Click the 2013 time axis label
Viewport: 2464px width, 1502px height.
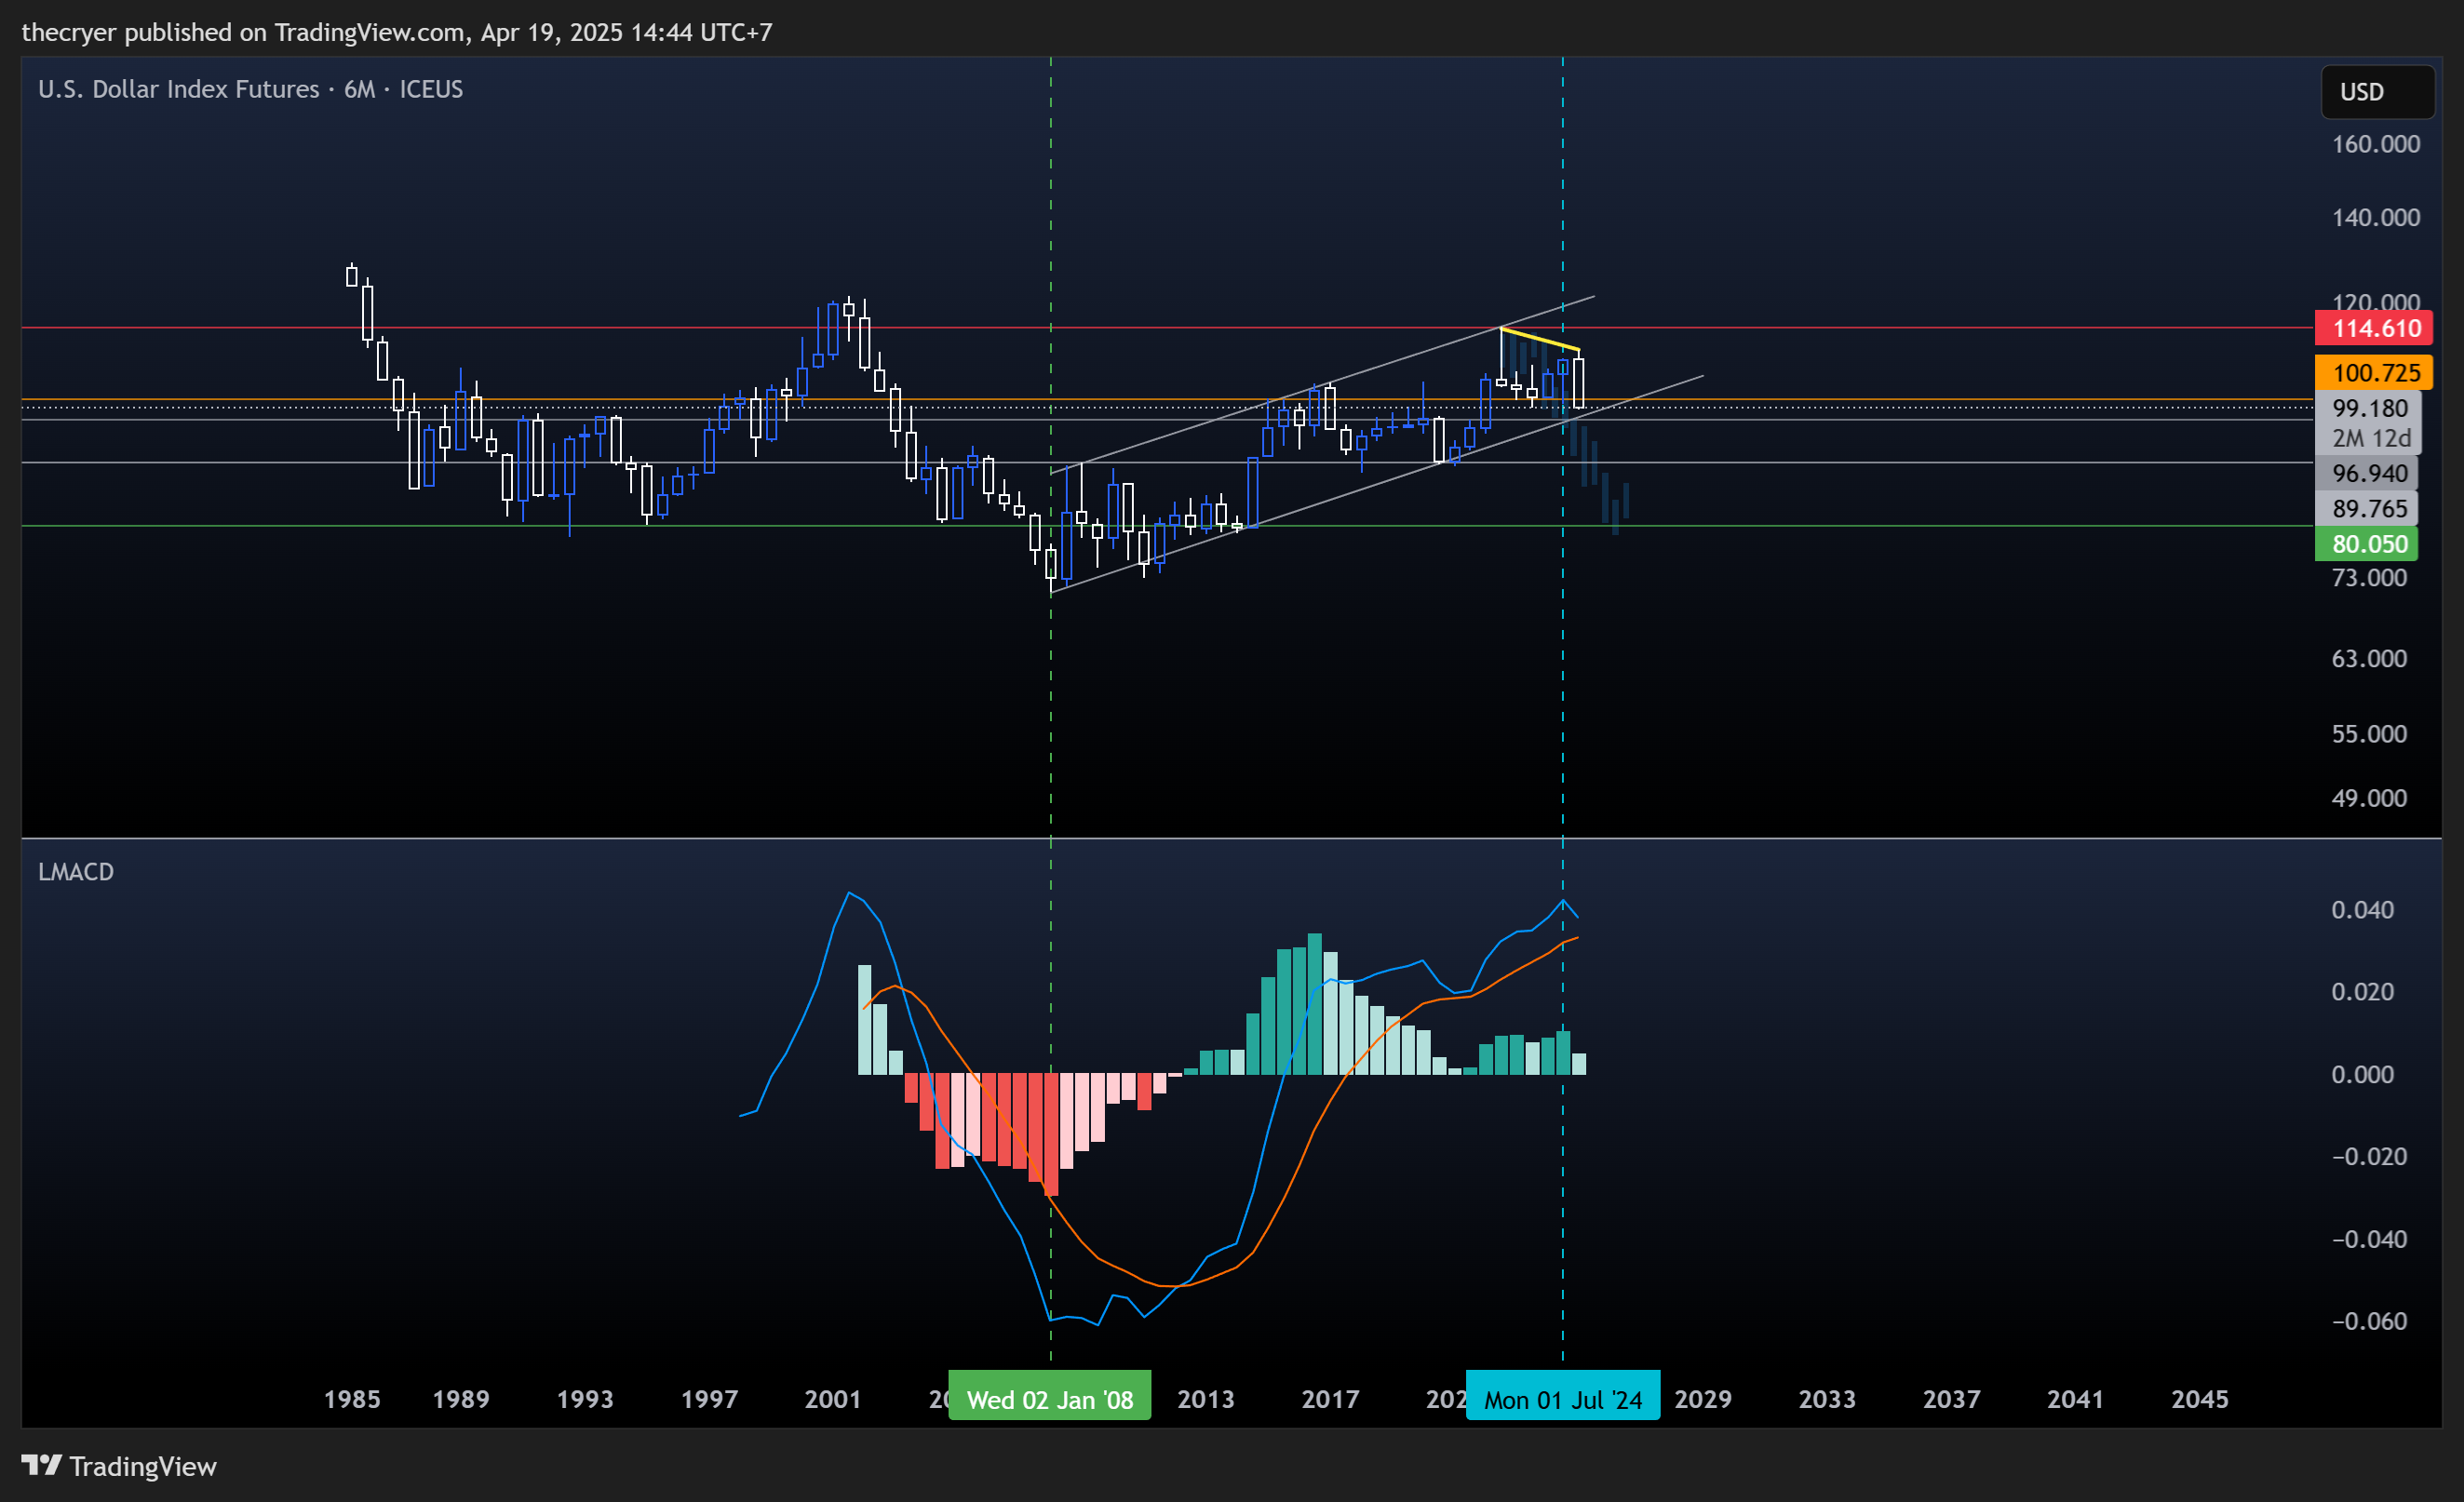pos(1206,1399)
